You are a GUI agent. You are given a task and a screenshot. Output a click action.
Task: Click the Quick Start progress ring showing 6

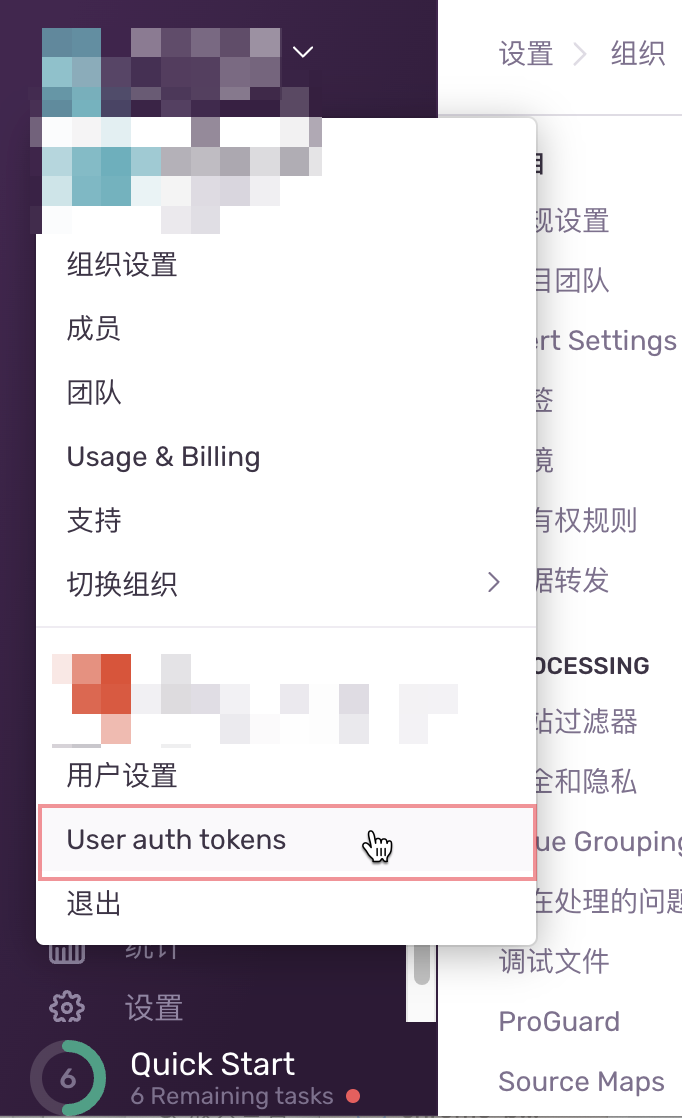tap(68, 1078)
